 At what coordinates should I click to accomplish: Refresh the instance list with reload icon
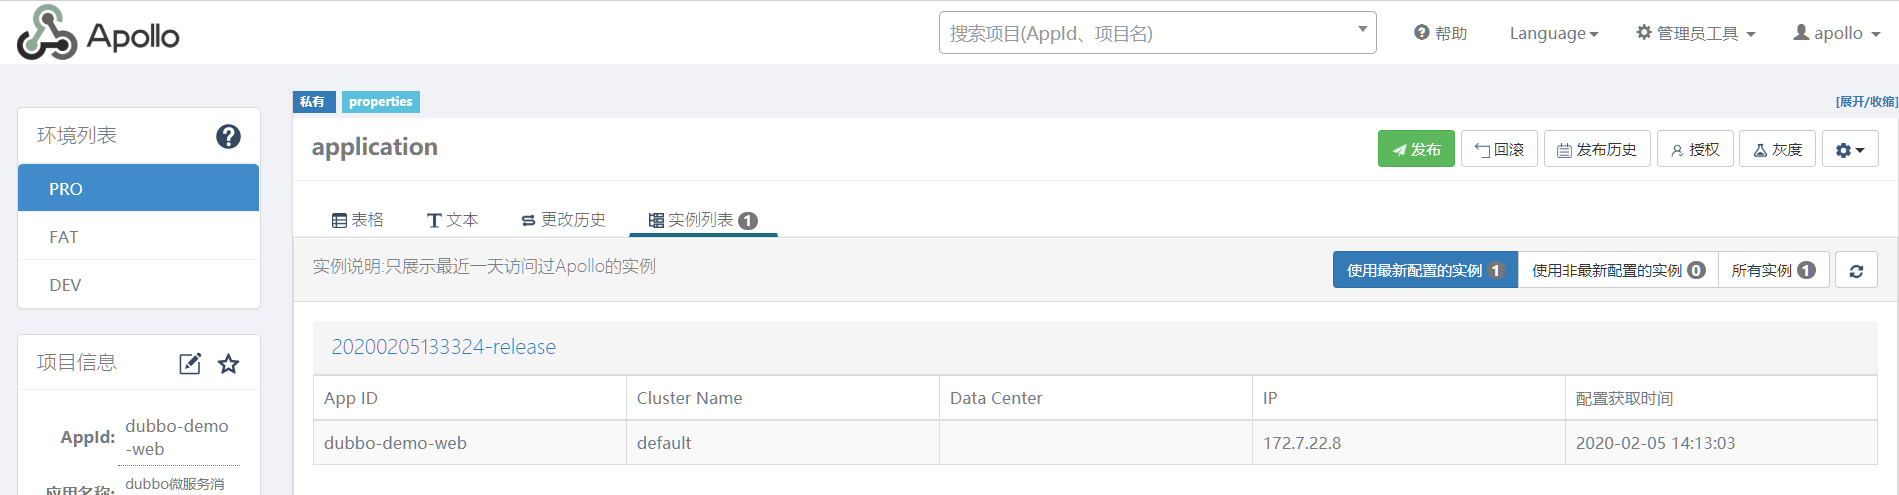click(x=1856, y=270)
